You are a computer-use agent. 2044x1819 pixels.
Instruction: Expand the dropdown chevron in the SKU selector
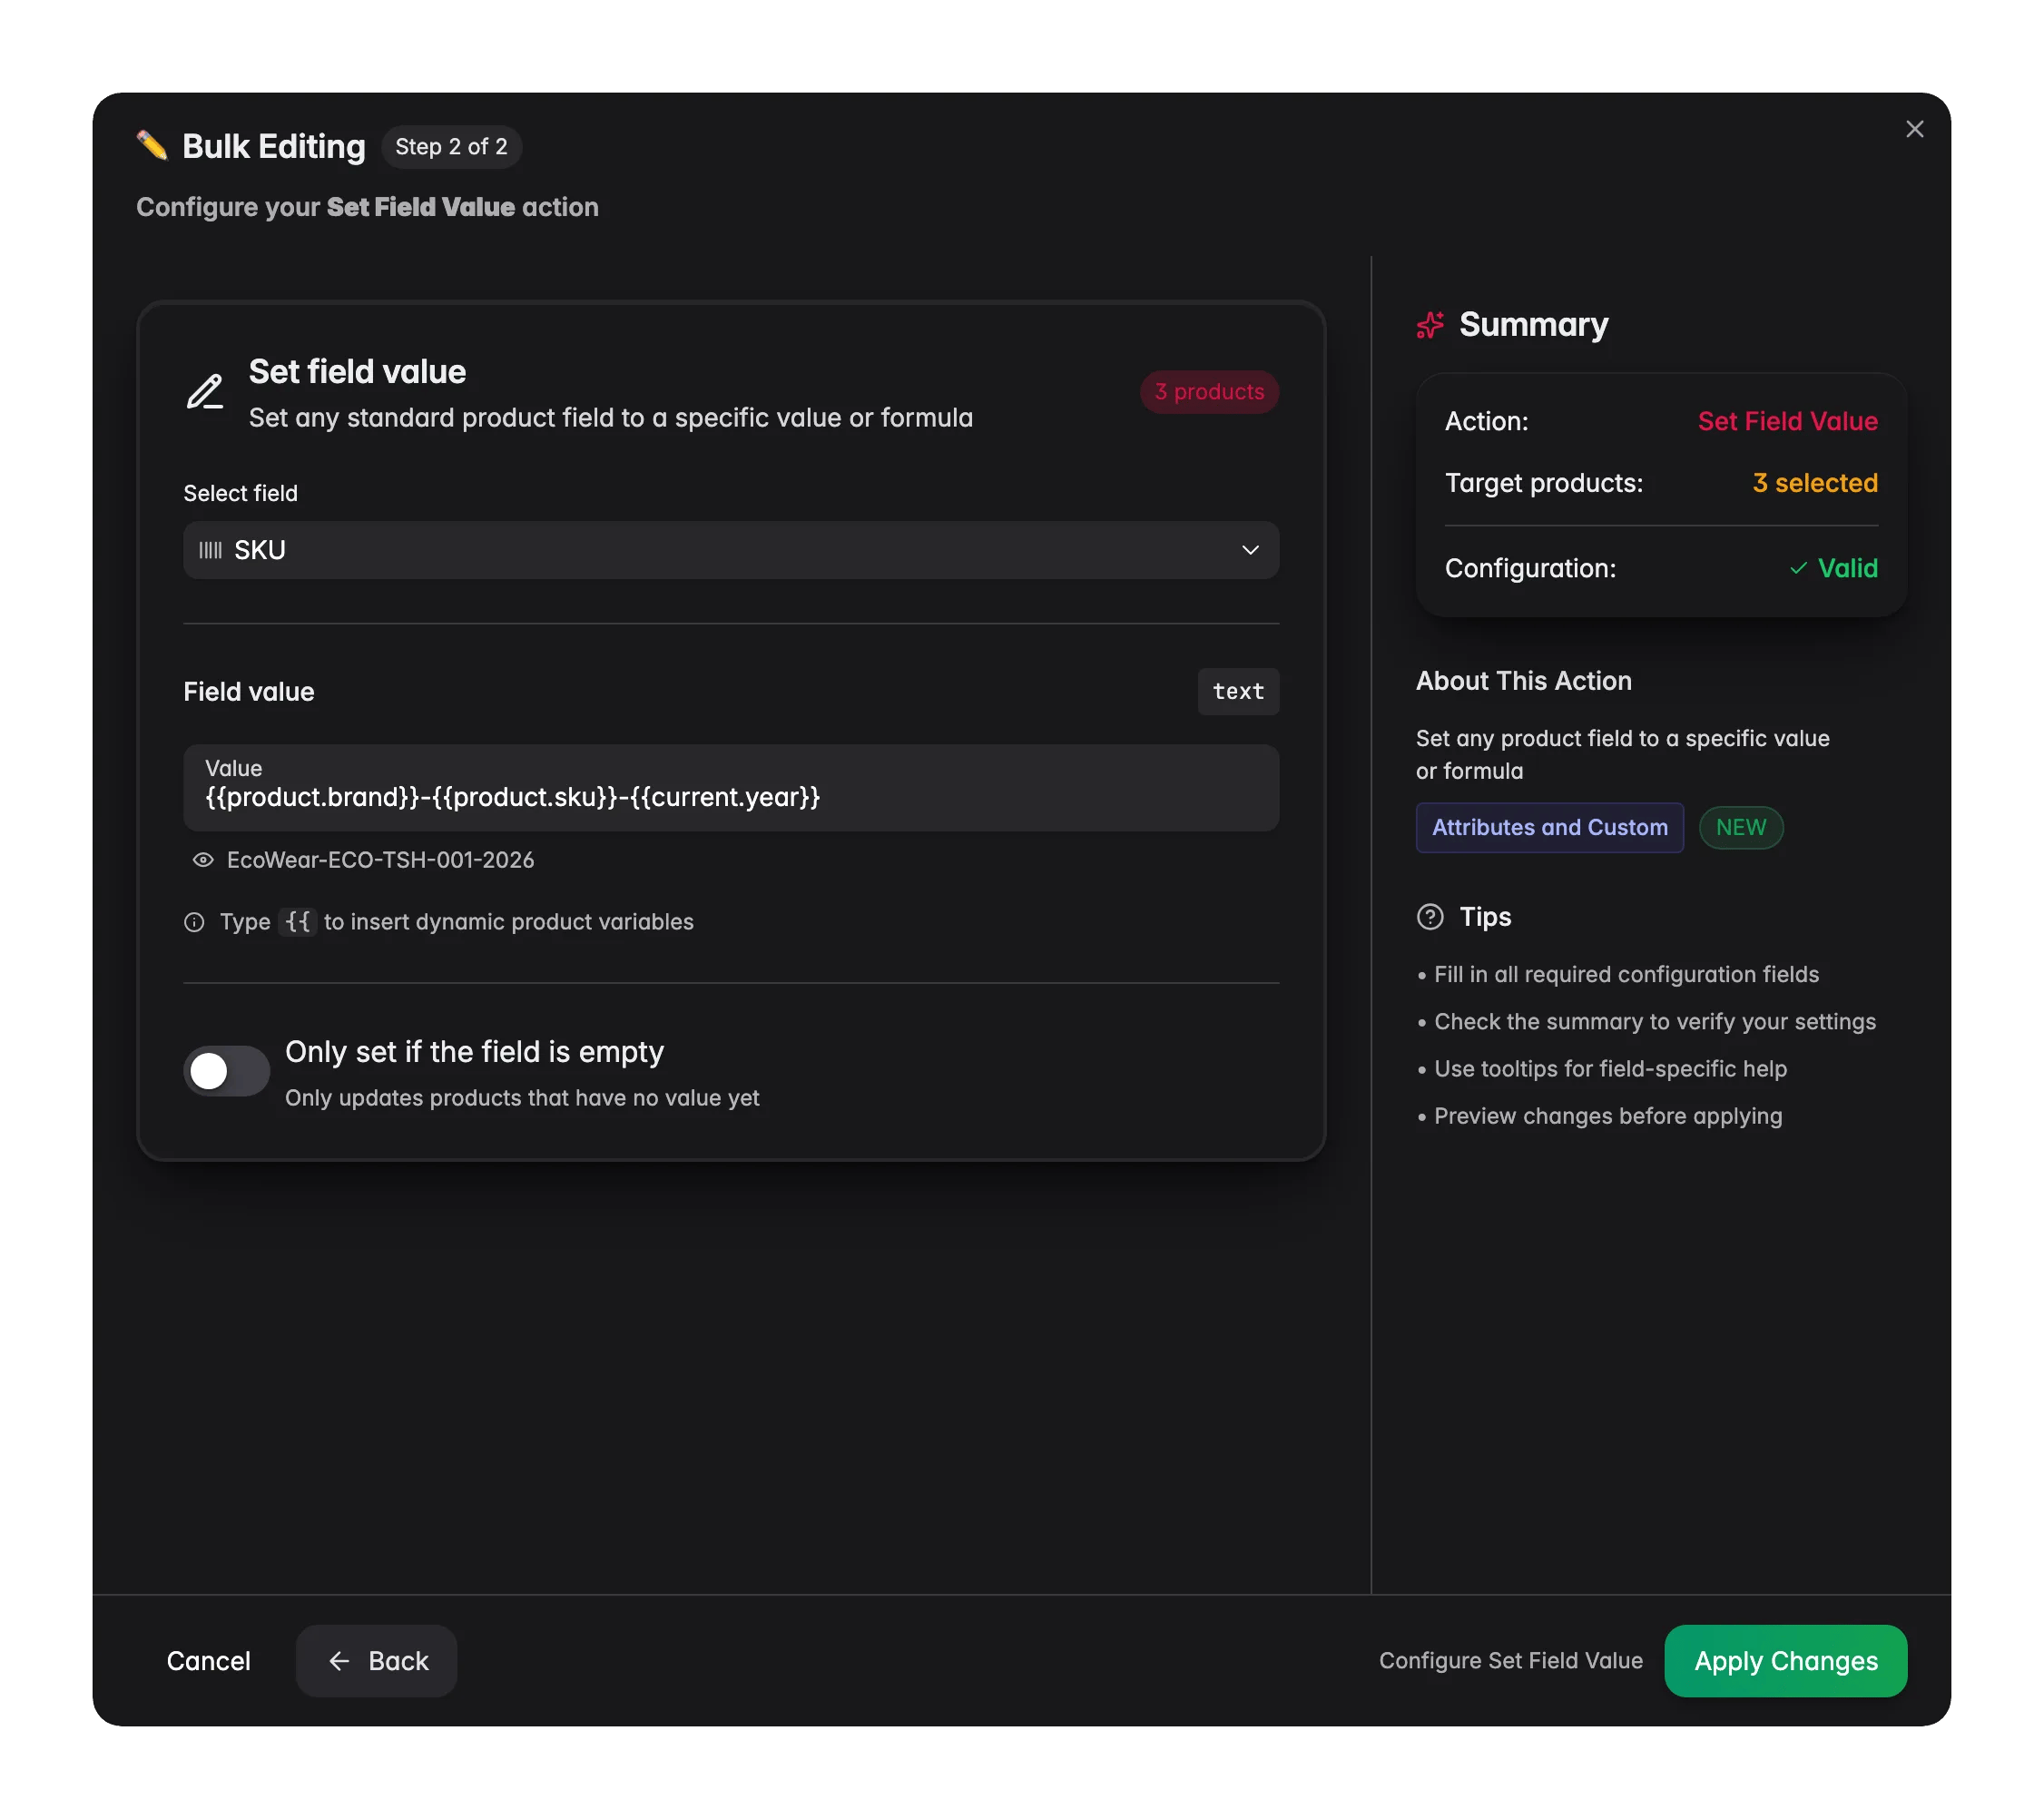(x=1250, y=550)
